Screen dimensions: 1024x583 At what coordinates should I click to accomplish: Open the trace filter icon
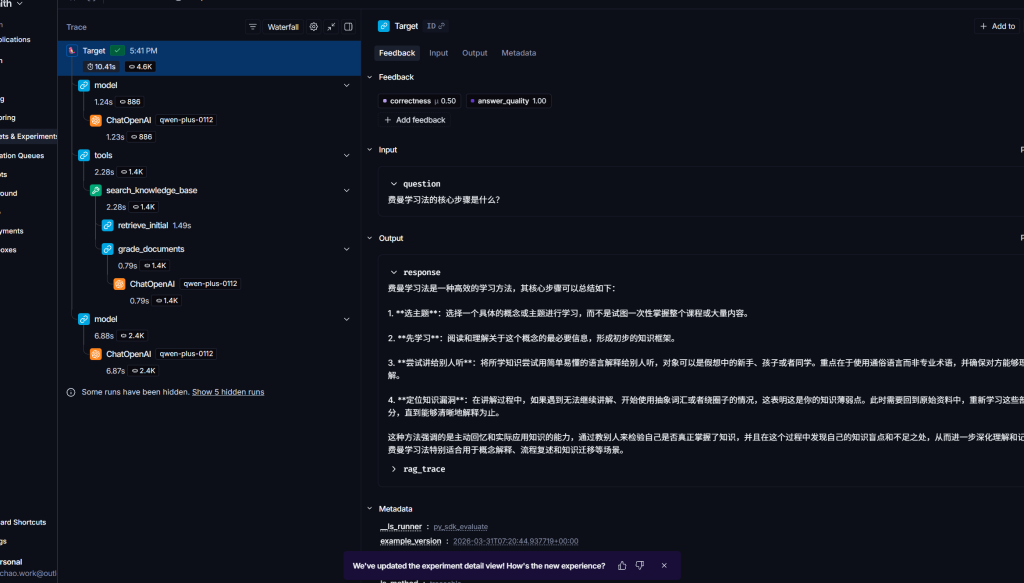(x=253, y=27)
